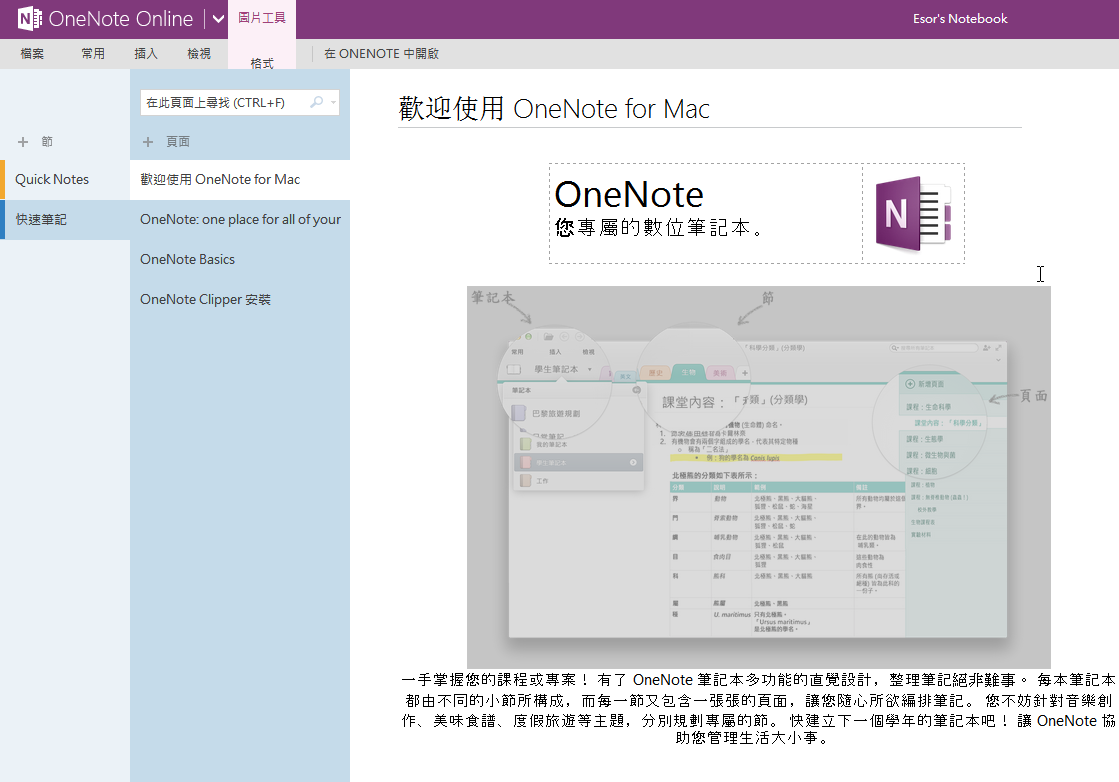
Task: Click the OneNote logo icon in header
Action: [29, 19]
